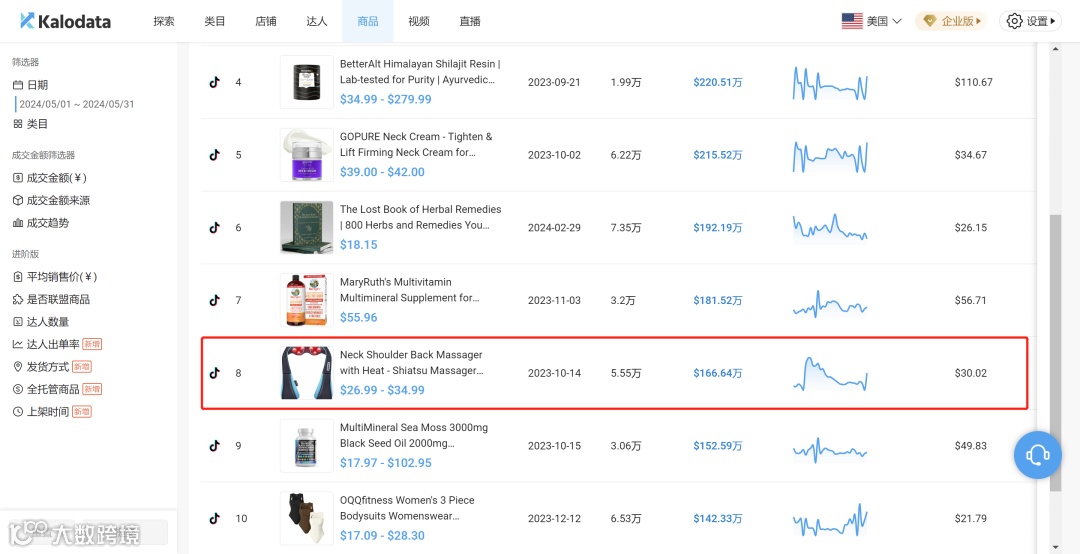Viewport: 1080px width, 554px height.
Task: Select the 成交金额来源 filter
Action: point(51,201)
